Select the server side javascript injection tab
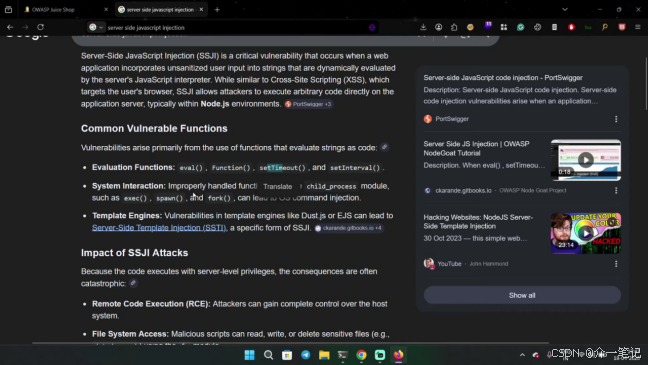648x365 pixels. click(x=159, y=10)
